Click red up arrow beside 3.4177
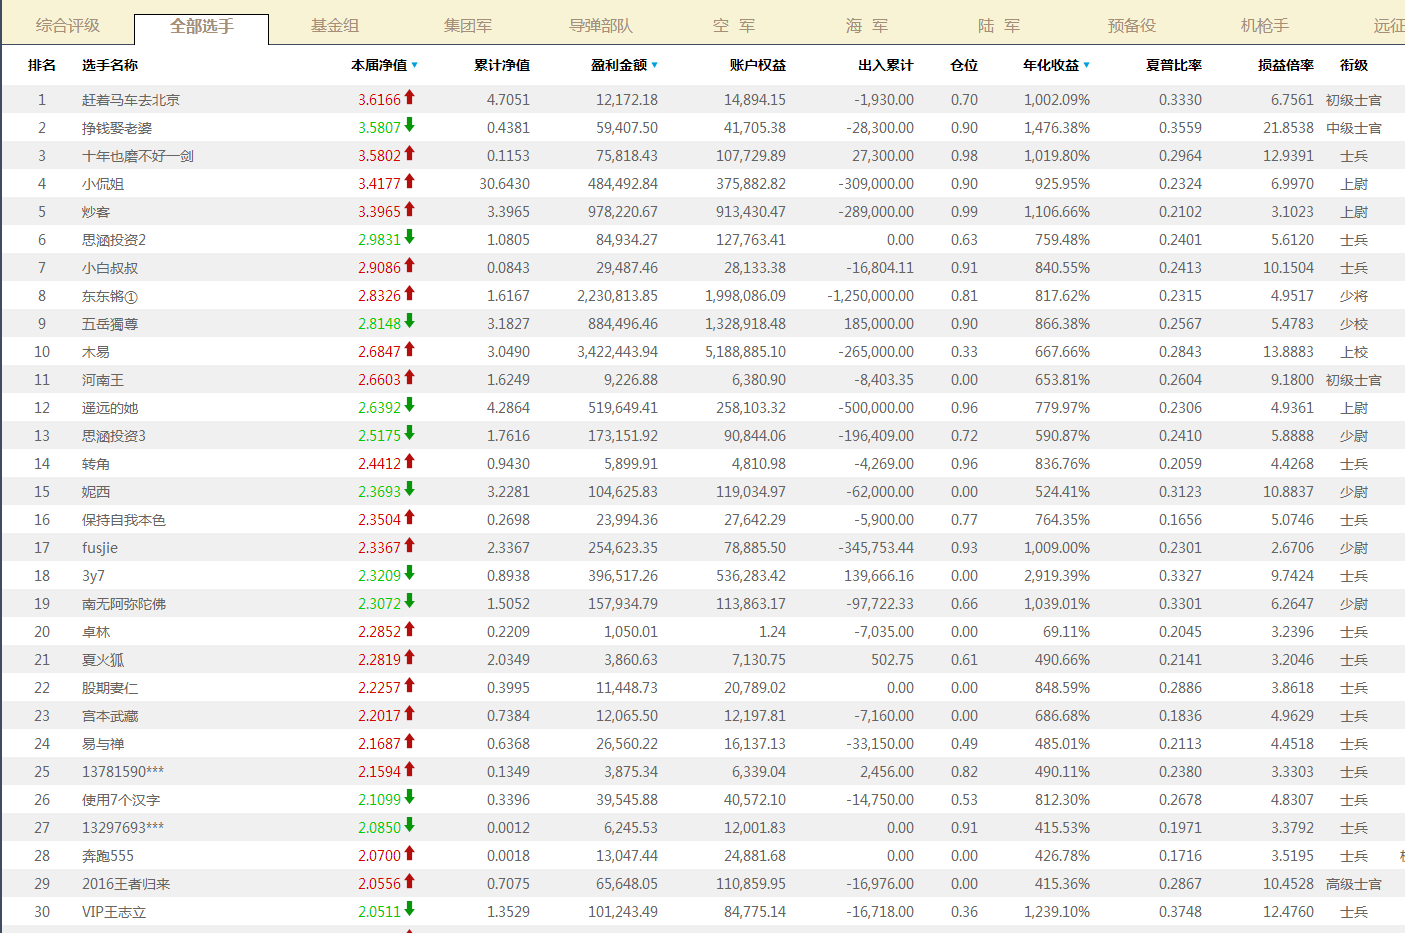This screenshot has width=1405, height=933. [409, 182]
